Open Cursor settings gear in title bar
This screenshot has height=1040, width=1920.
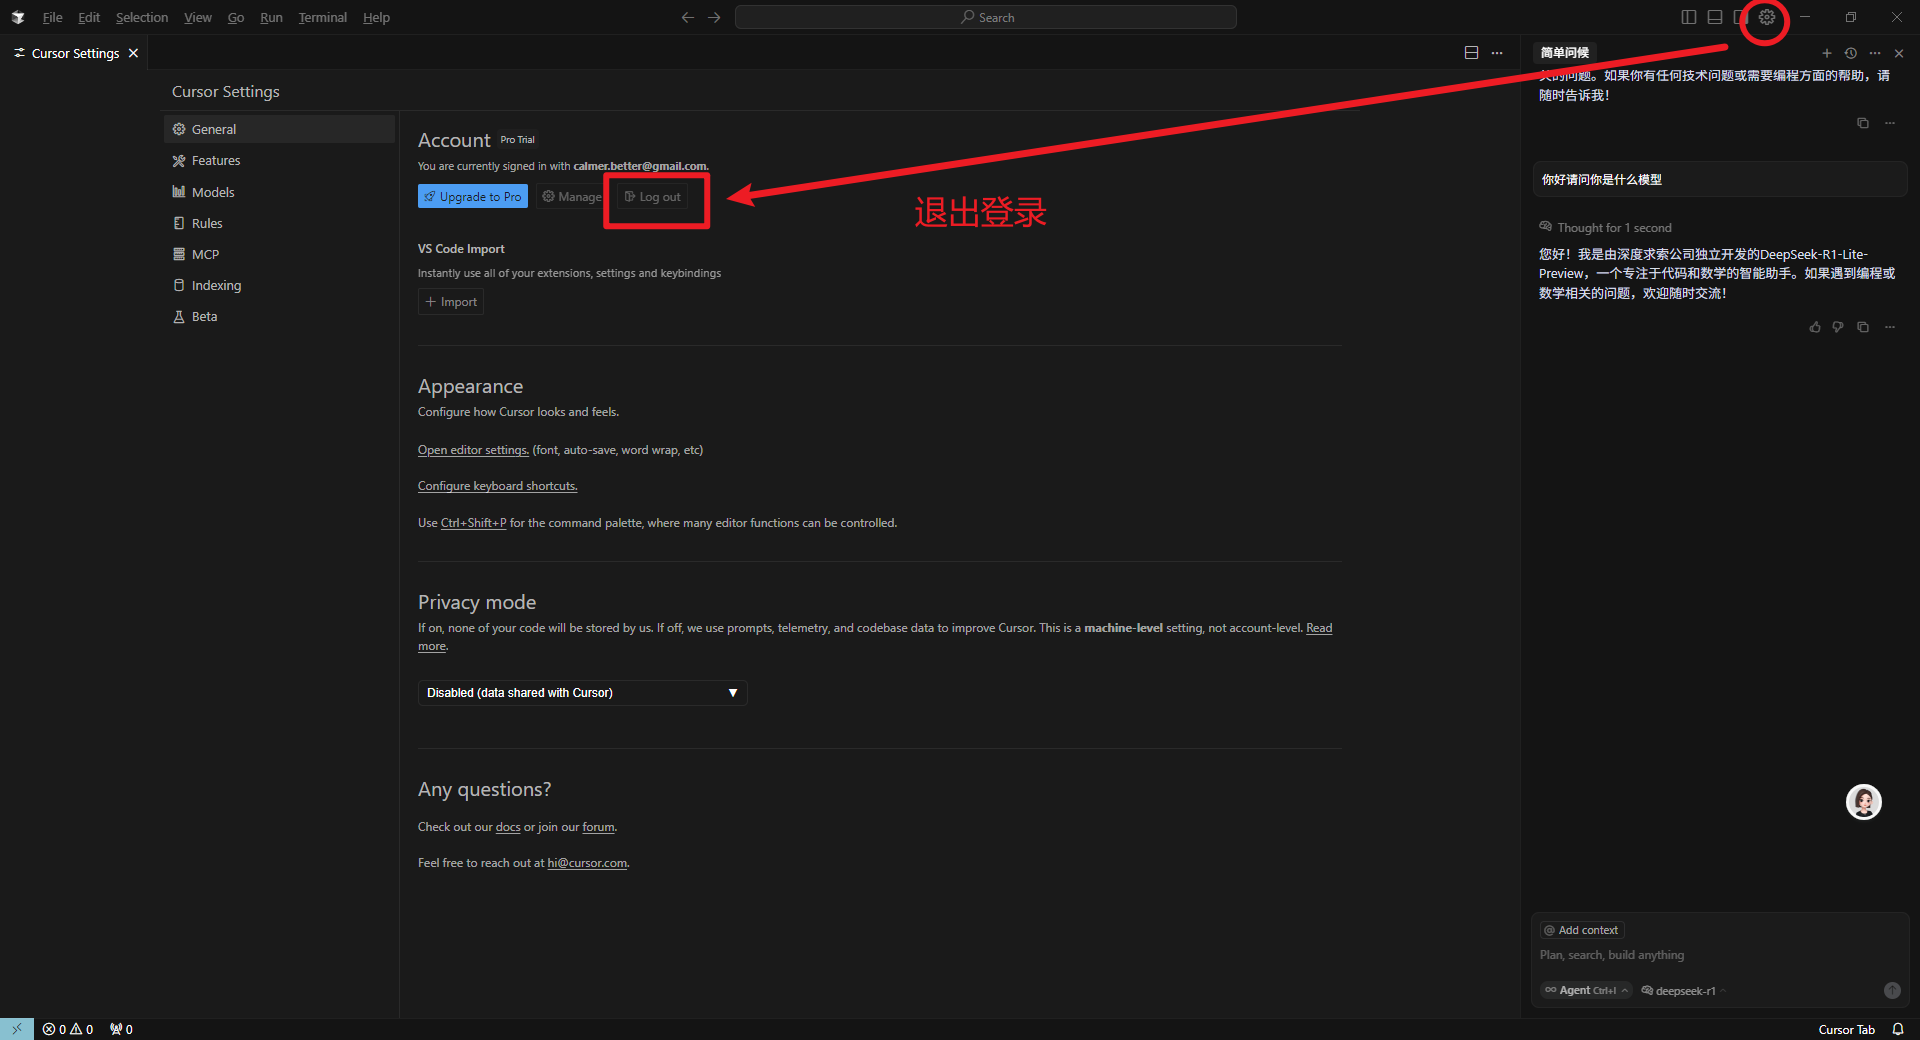click(x=1767, y=17)
